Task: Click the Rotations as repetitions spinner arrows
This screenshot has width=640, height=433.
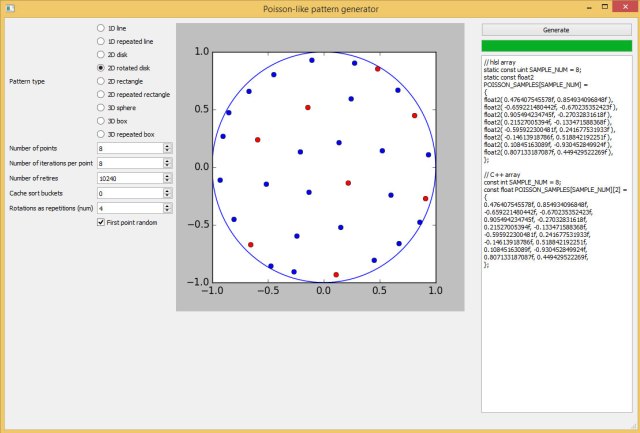Action: click(167, 208)
